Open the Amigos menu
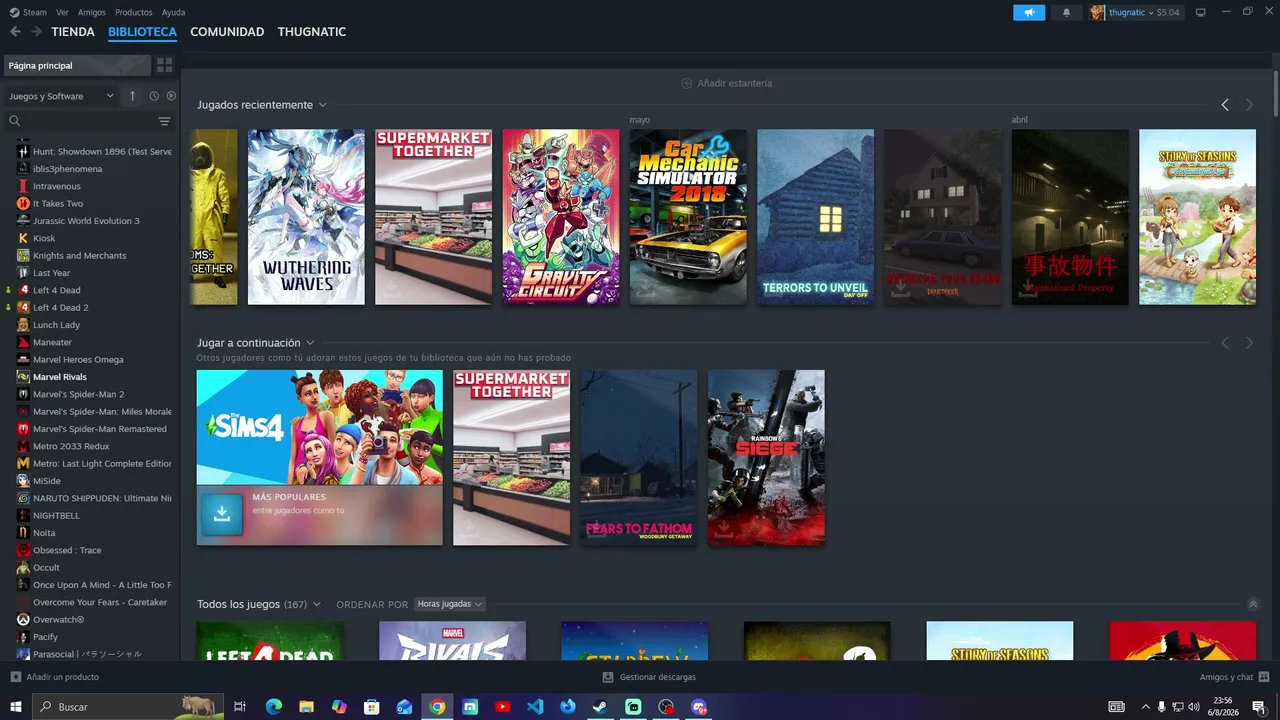This screenshot has height=720, width=1280. coord(92,12)
